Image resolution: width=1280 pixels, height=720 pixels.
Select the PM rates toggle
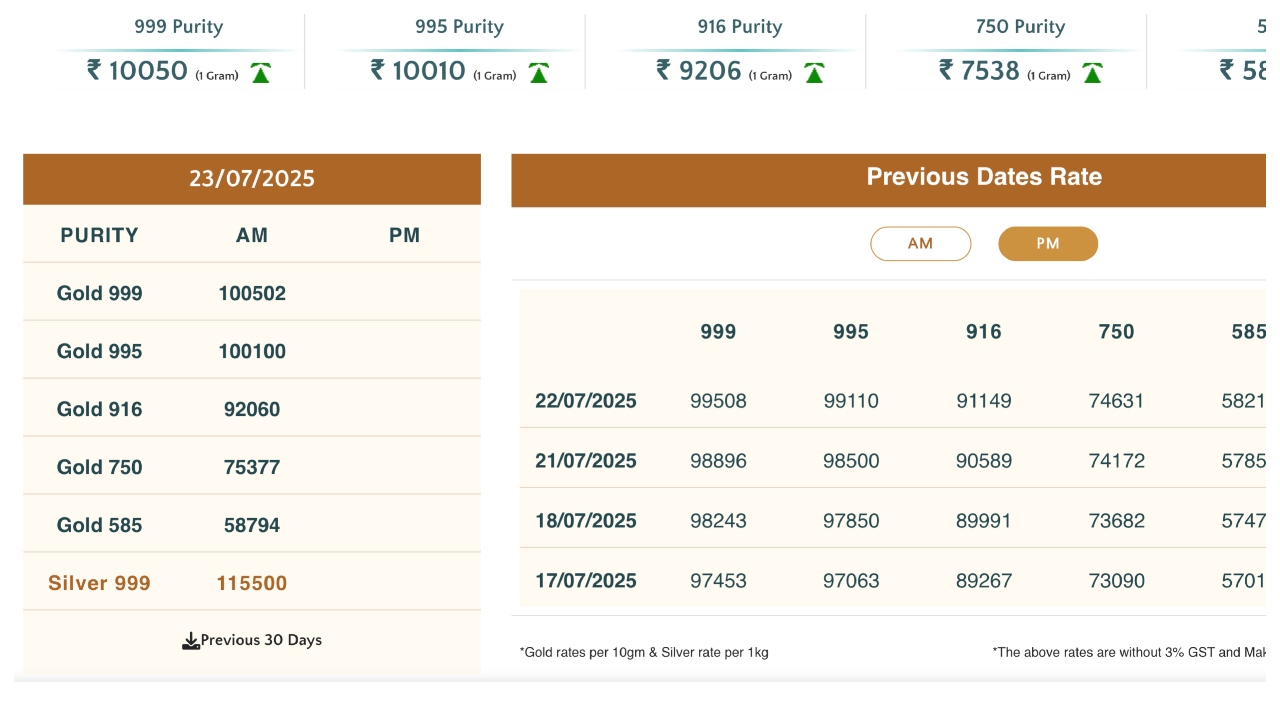(x=1048, y=244)
